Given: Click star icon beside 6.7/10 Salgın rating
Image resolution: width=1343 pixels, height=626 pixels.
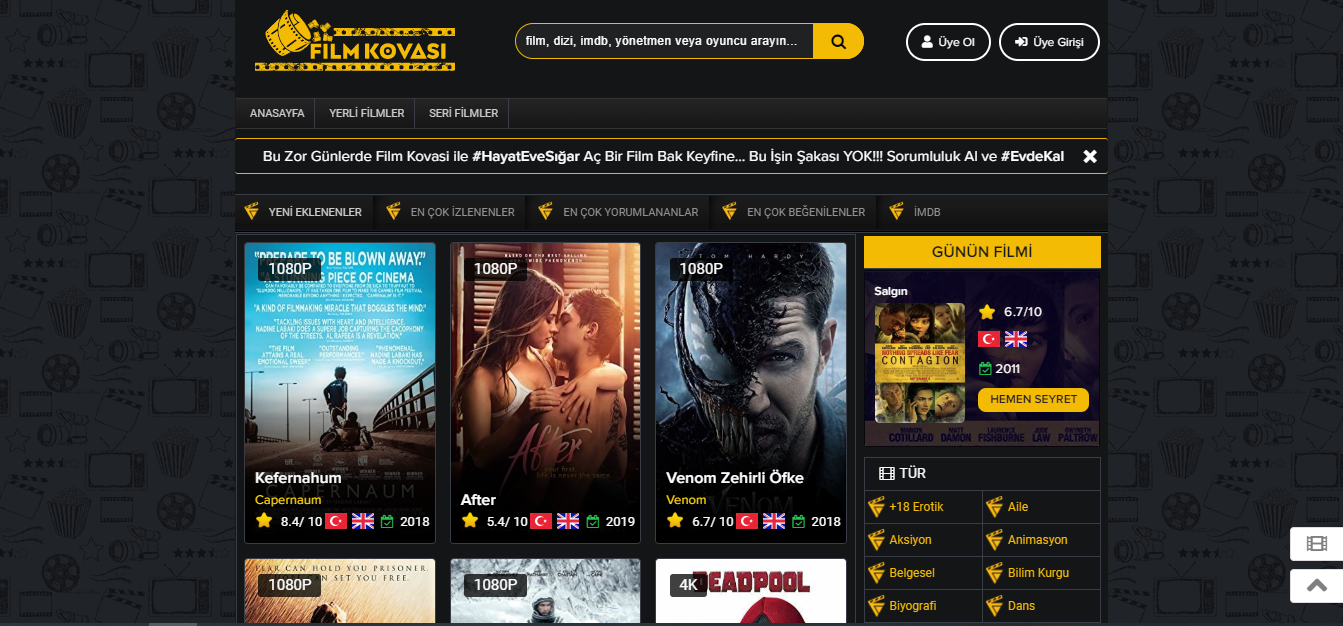Looking at the screenshot, I should (987, 312).
